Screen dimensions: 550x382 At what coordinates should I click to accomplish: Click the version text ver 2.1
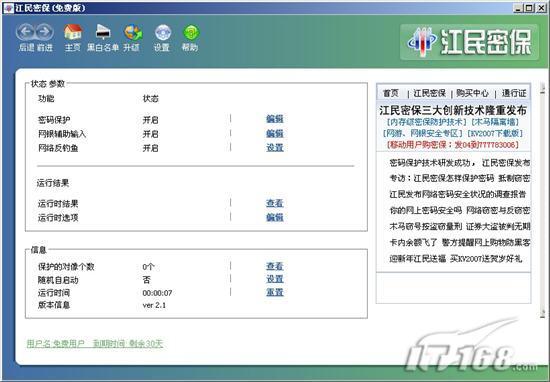tap(154, 305)
